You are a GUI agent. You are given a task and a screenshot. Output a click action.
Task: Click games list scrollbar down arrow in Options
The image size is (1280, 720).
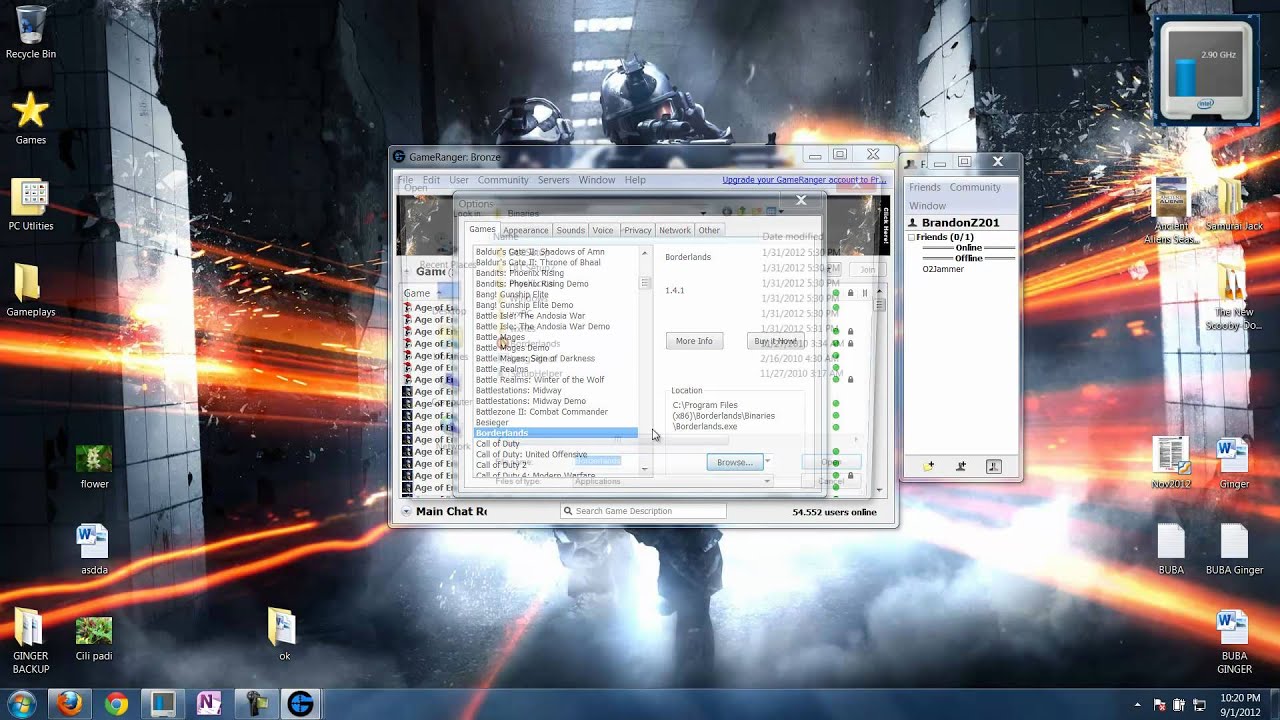tap(644, 468)
